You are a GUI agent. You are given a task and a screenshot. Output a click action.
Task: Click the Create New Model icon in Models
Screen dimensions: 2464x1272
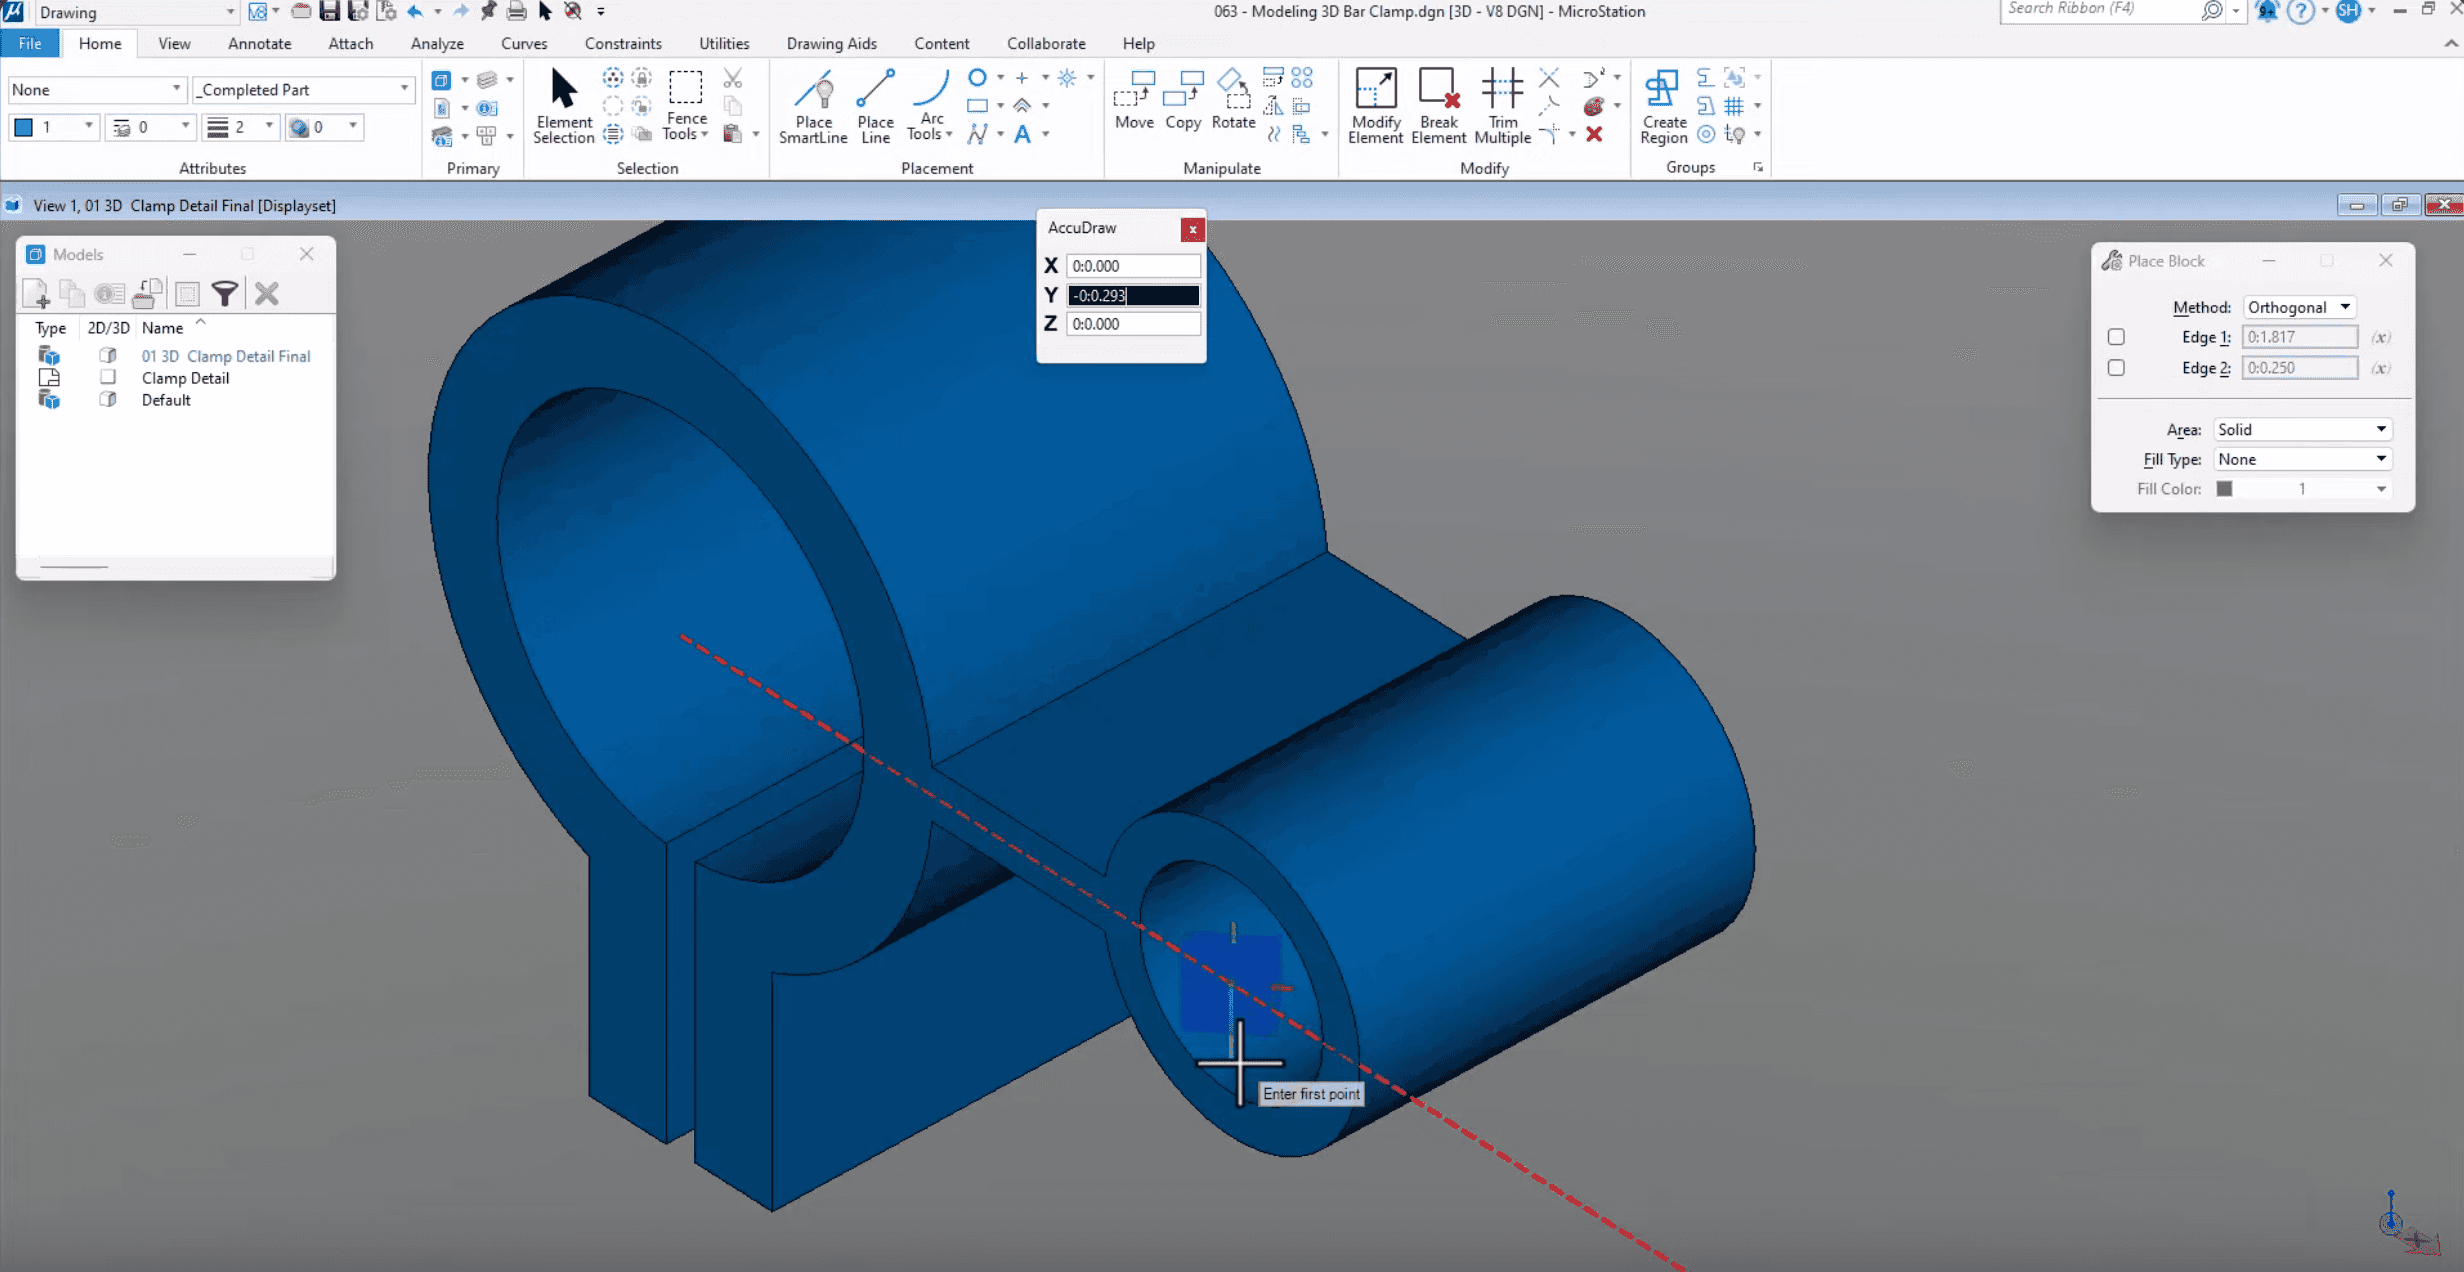(x=36, y=293)
